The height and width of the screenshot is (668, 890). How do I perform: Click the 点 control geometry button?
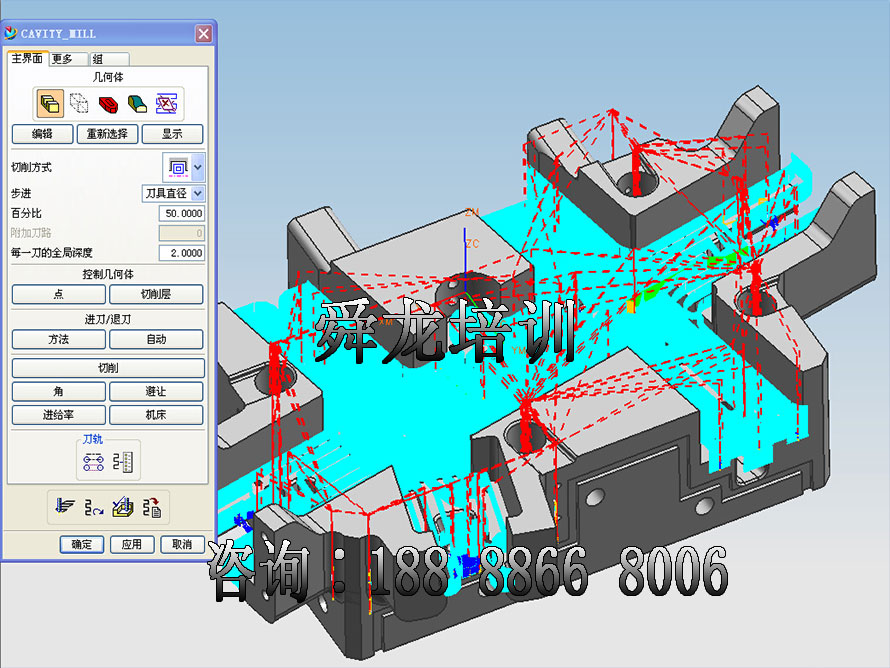pyautogui.click(x=58, y=294)
